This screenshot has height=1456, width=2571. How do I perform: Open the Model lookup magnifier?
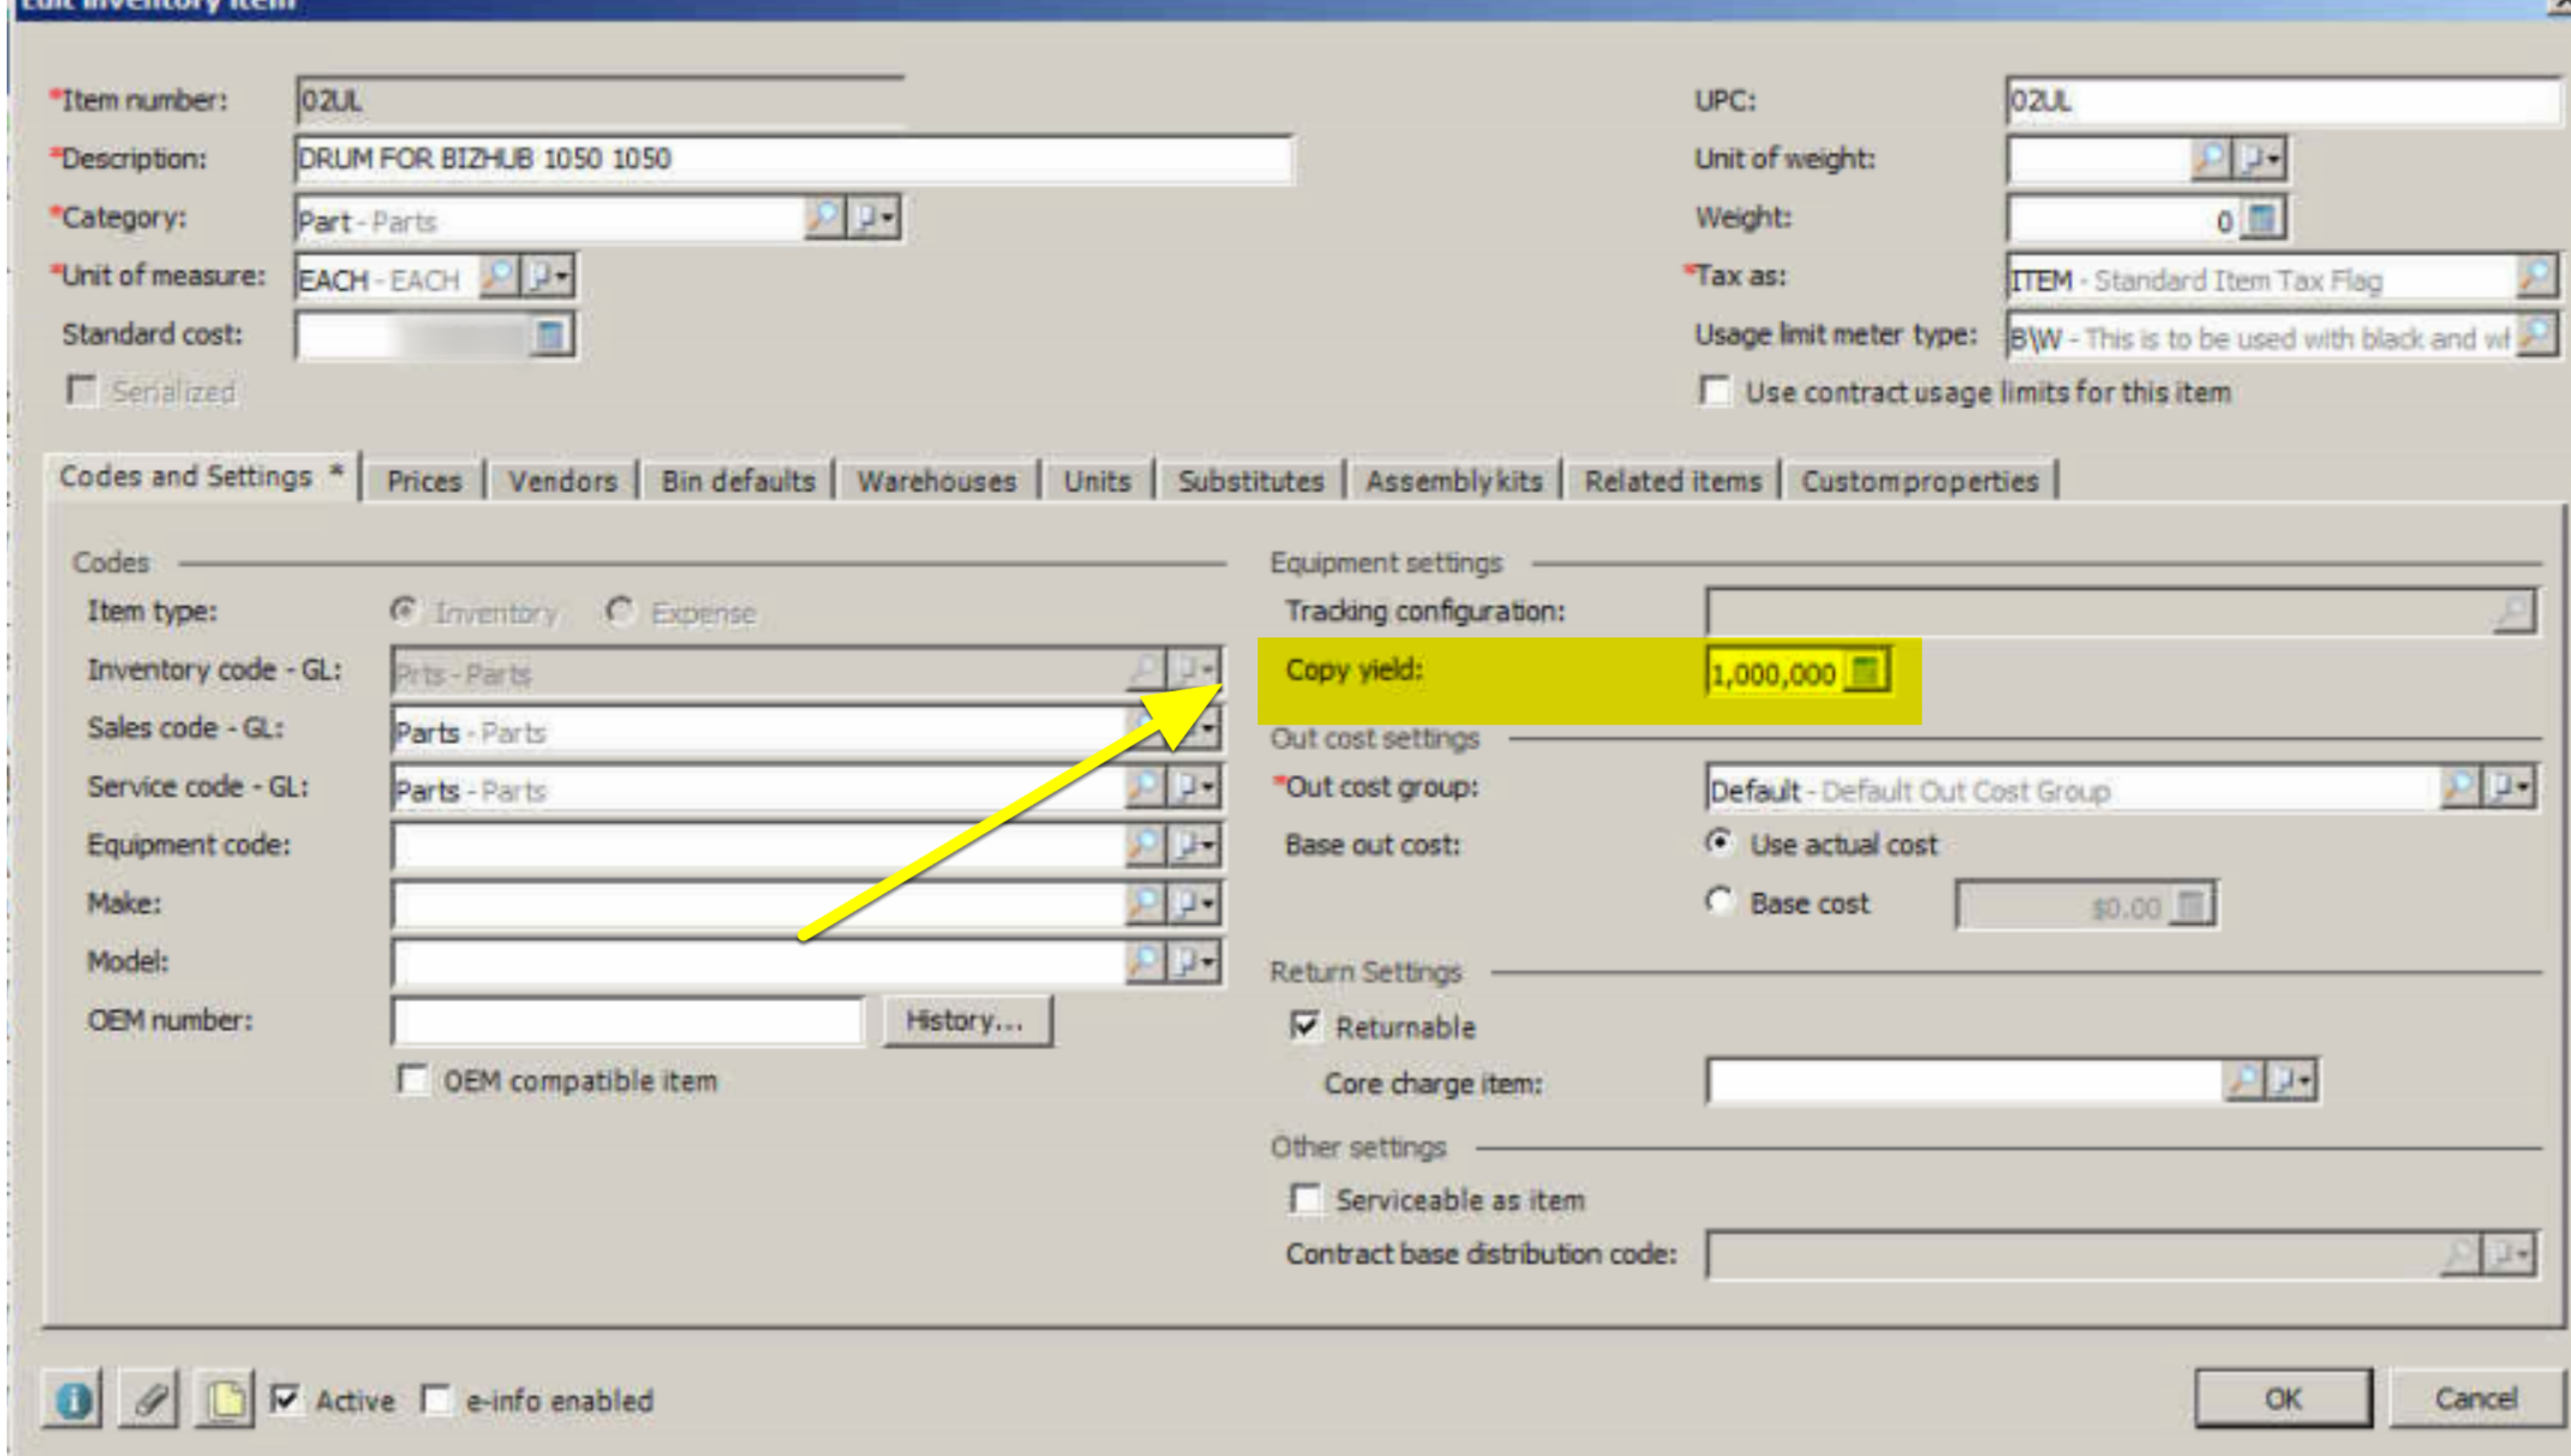1144,962
